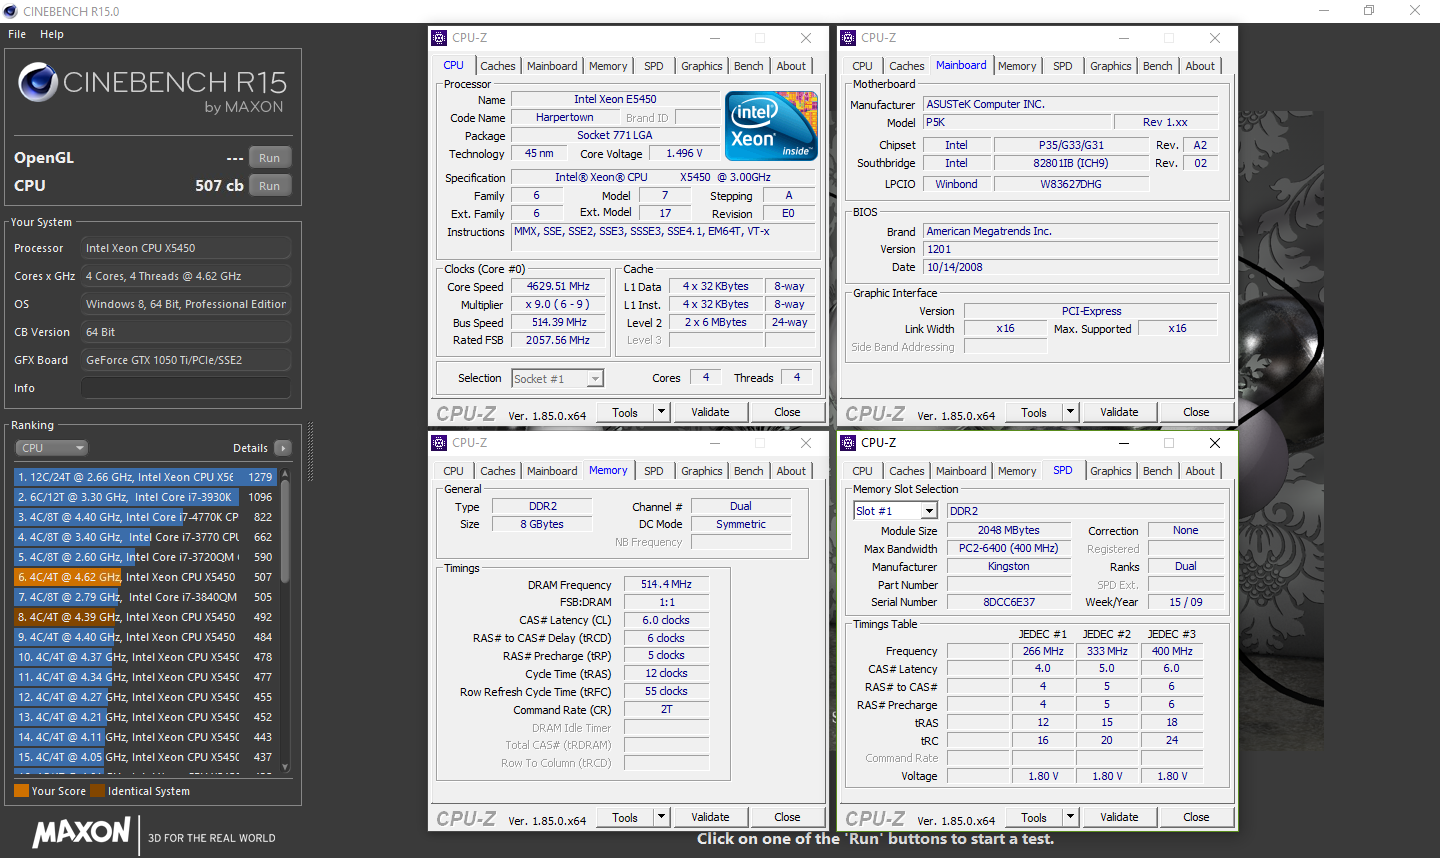Click Module Size 2048 MBytes value
The width and height of the screenshot is (1440, 858).
point(1008,530)
